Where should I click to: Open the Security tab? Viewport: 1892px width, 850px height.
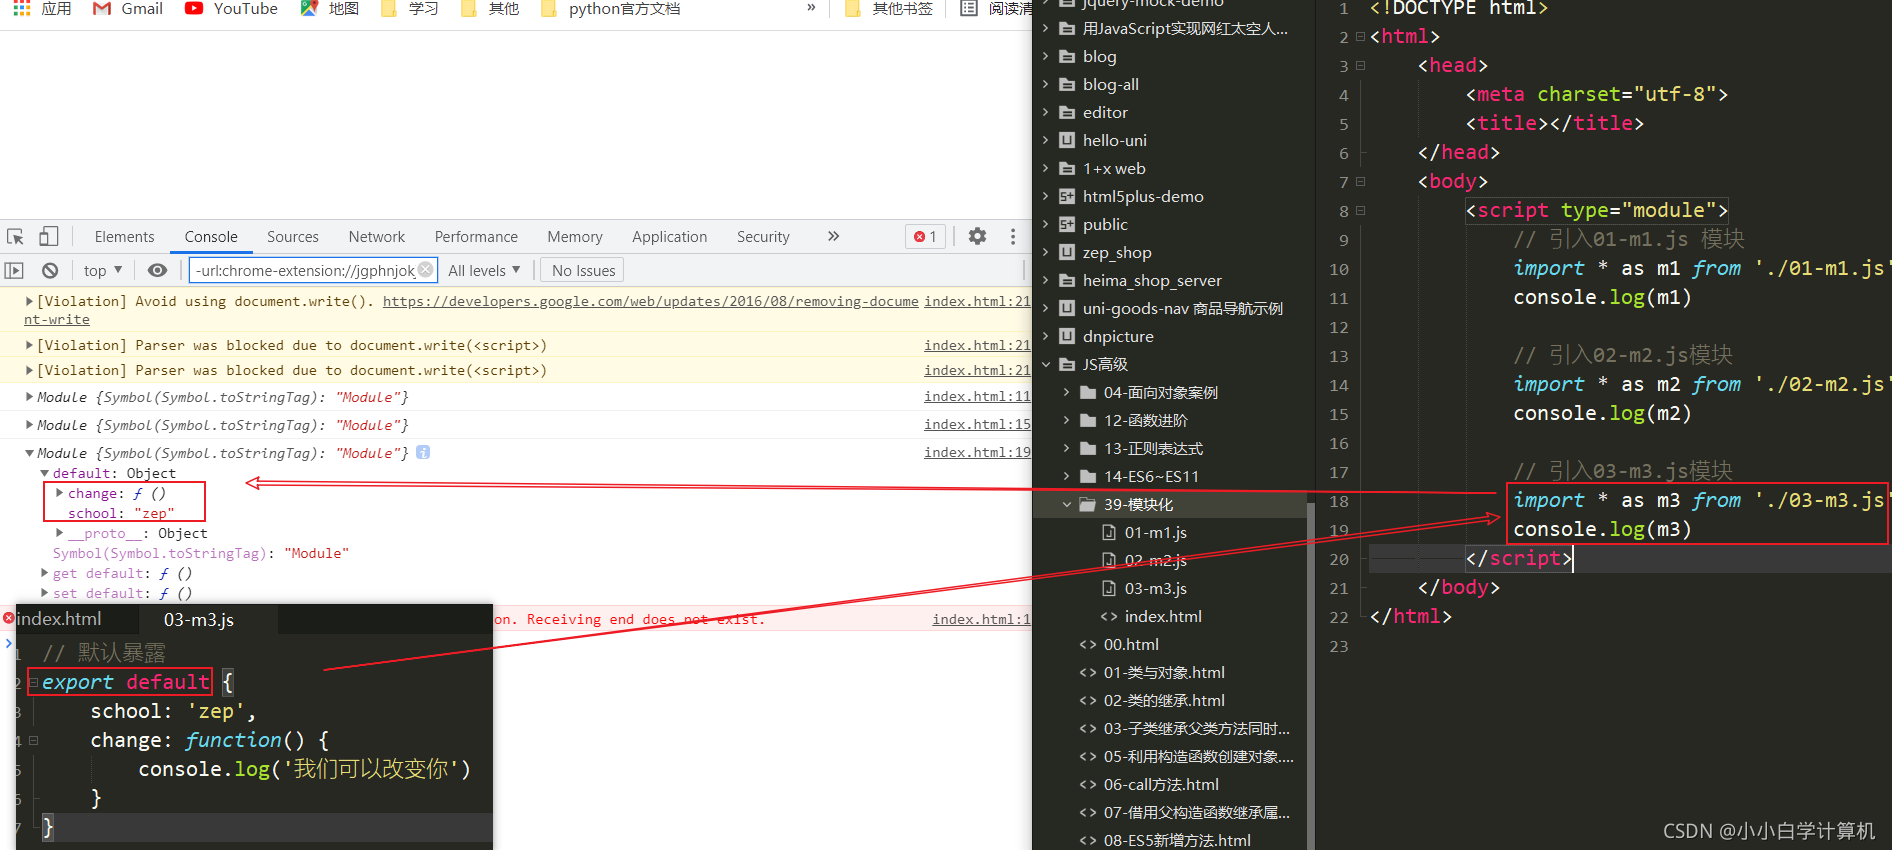coord(763,237)
